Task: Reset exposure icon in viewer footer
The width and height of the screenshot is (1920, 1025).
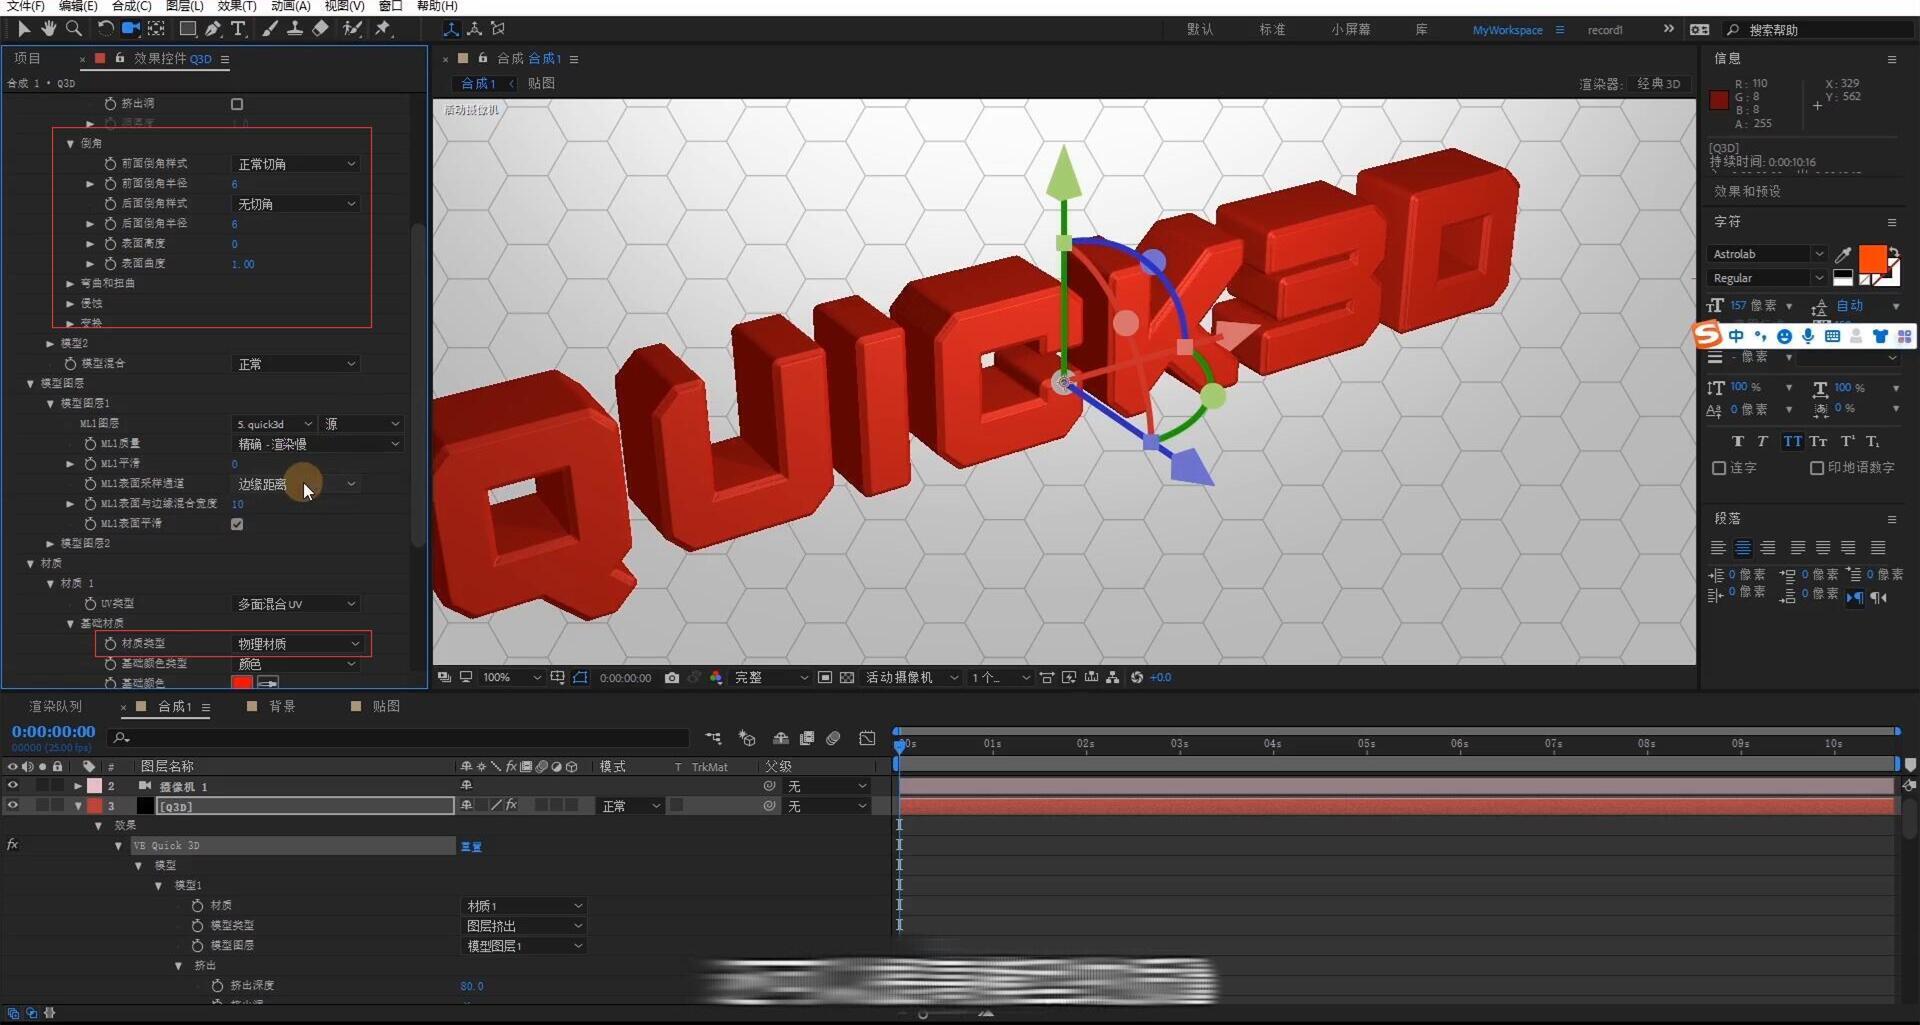Action: click(x=1137, y=677)
